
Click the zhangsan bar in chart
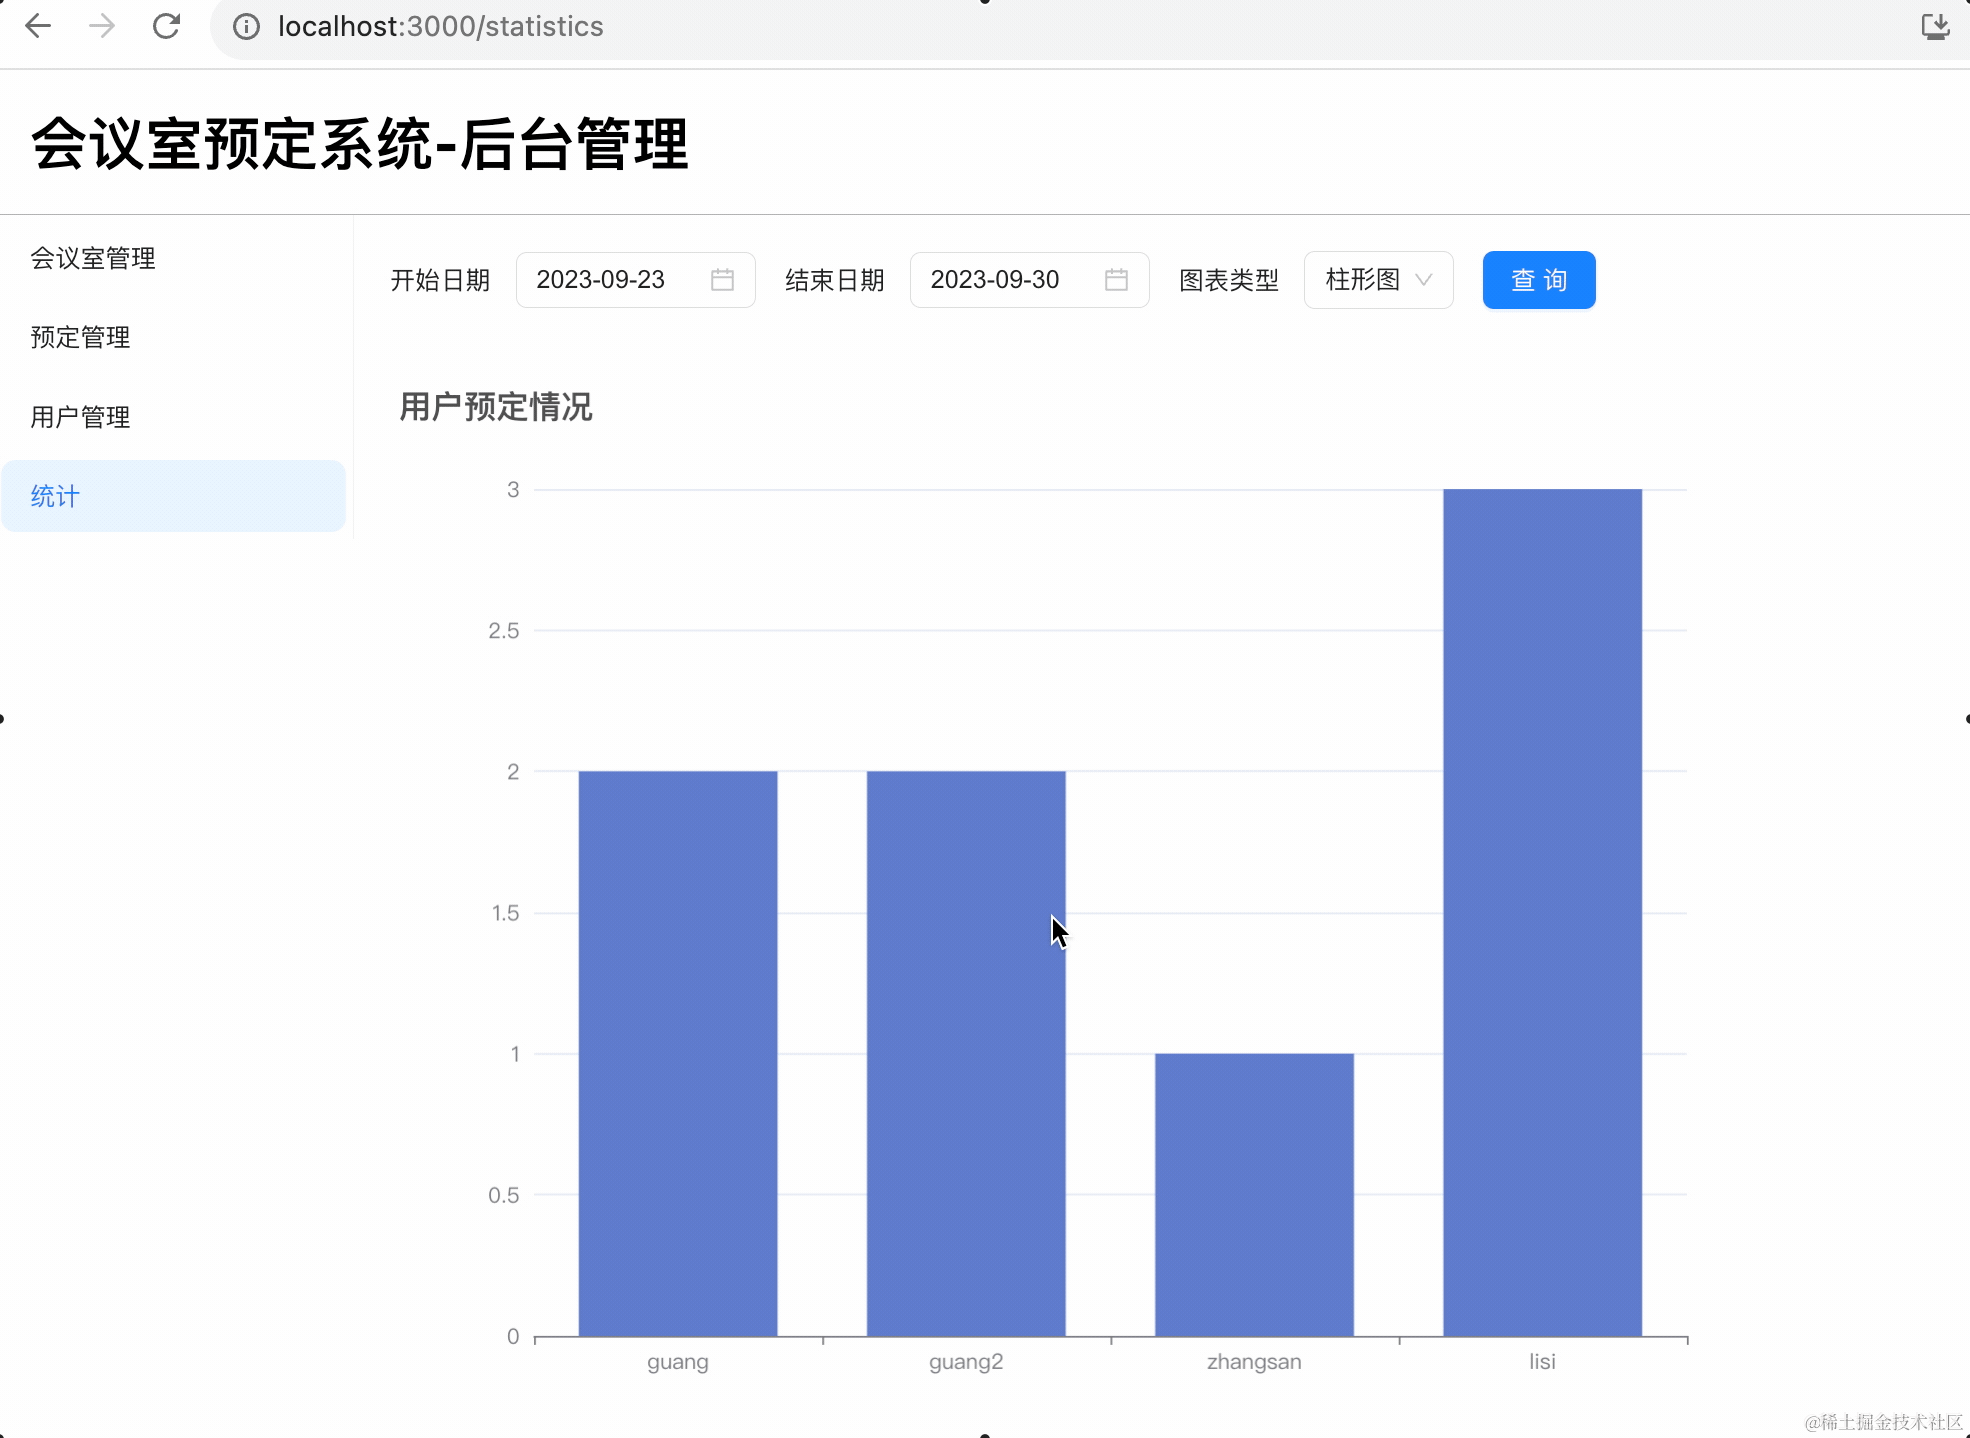coord(1254,1194)
